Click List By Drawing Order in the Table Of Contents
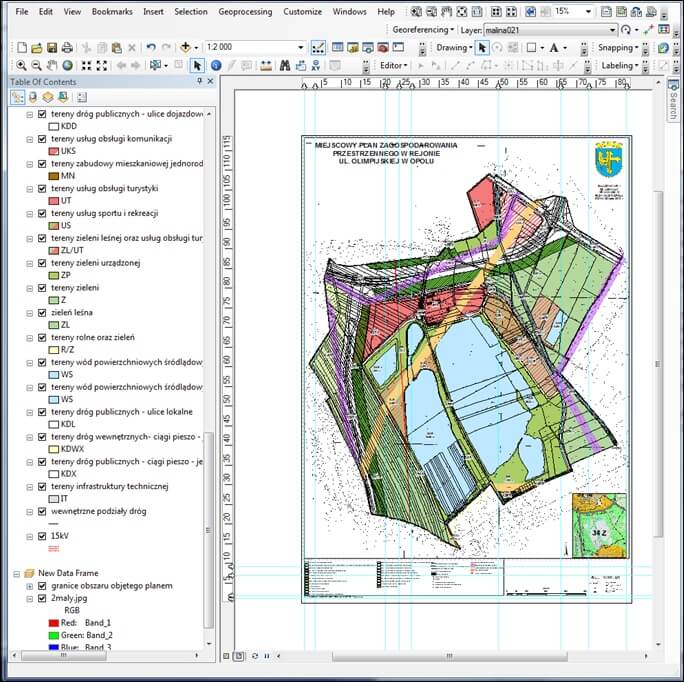Screen dimensions: 684x682 pos(17,97)
